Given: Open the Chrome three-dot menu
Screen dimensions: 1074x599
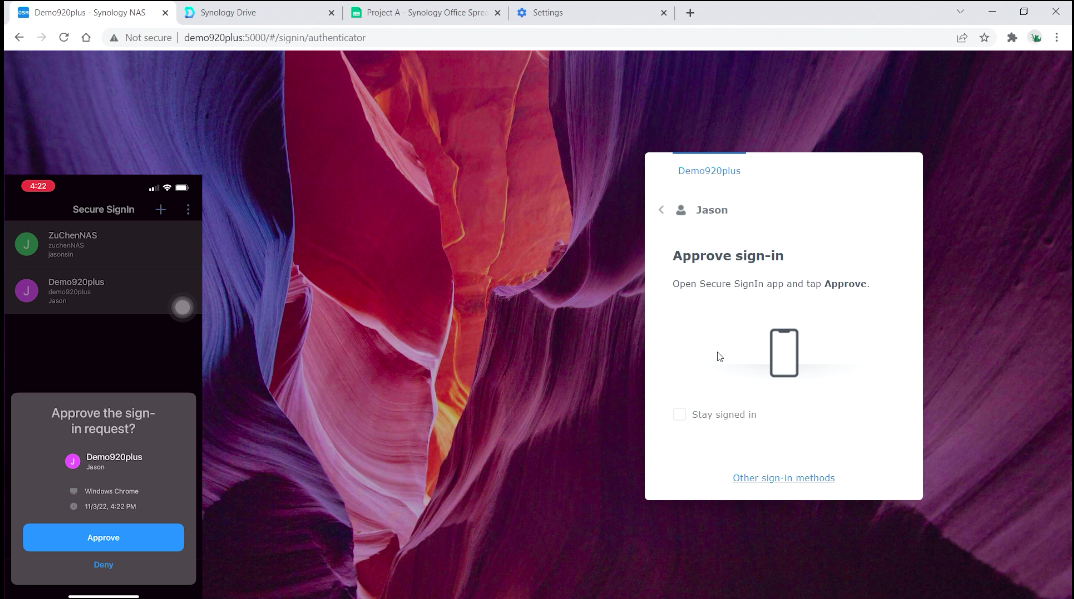Looking at the screenshot, I should click(1057, 38).
